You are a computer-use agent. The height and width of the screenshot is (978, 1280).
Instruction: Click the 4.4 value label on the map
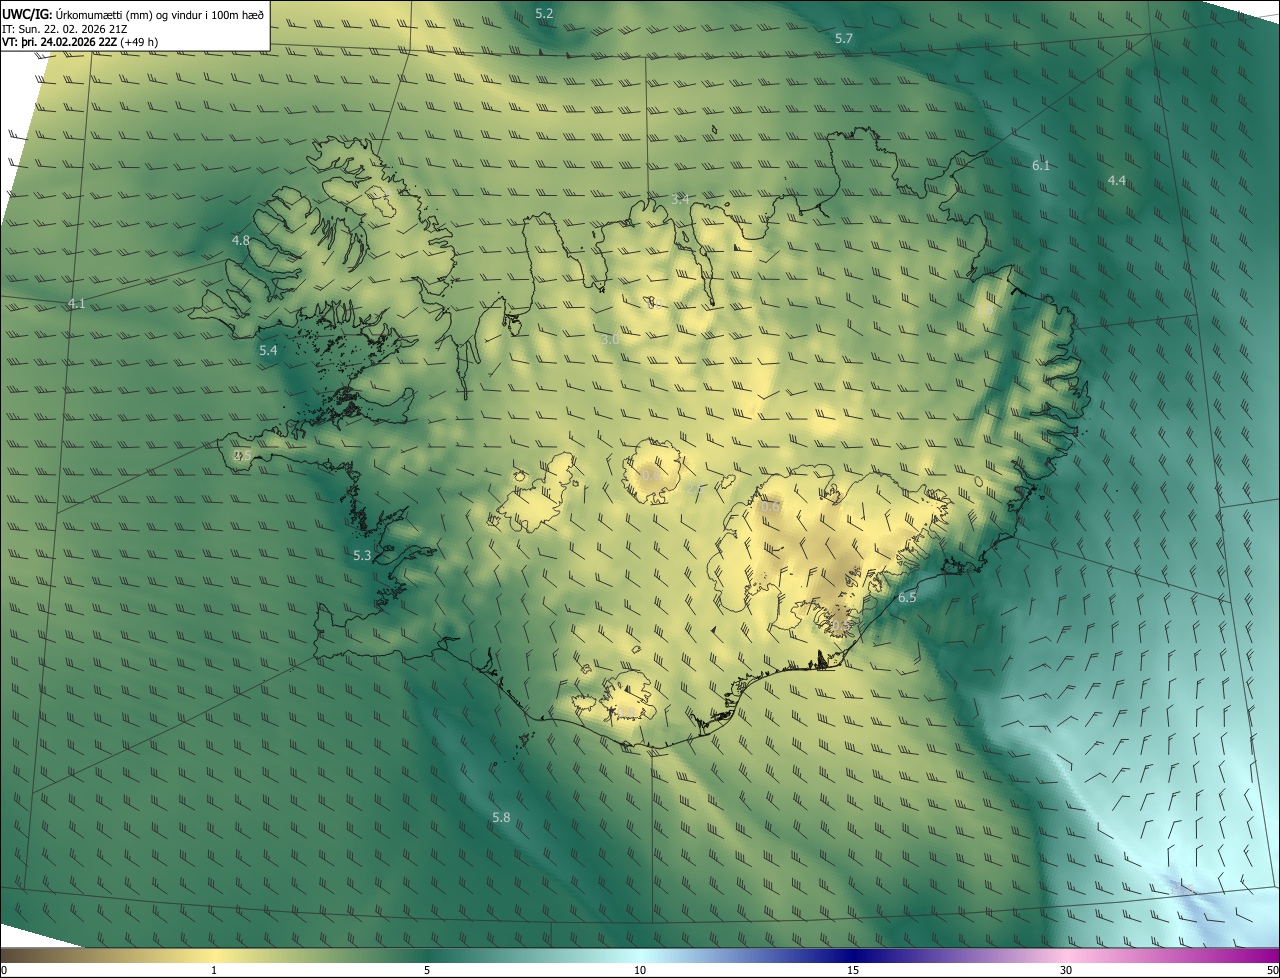click(x=1117, y=180)
